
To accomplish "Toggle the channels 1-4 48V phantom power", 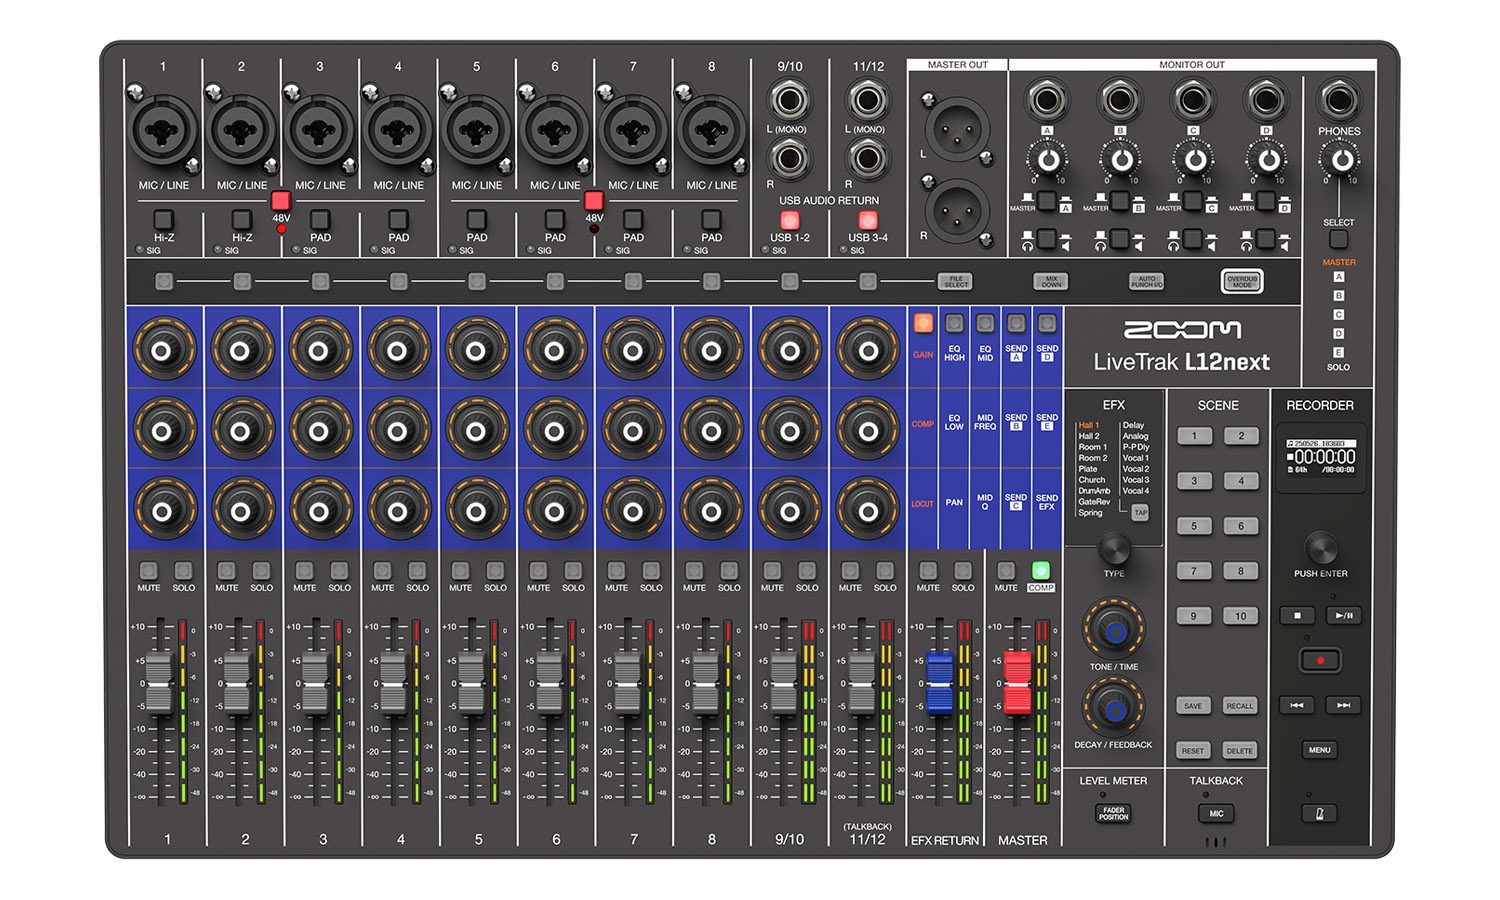I will [x=281, y=201].
